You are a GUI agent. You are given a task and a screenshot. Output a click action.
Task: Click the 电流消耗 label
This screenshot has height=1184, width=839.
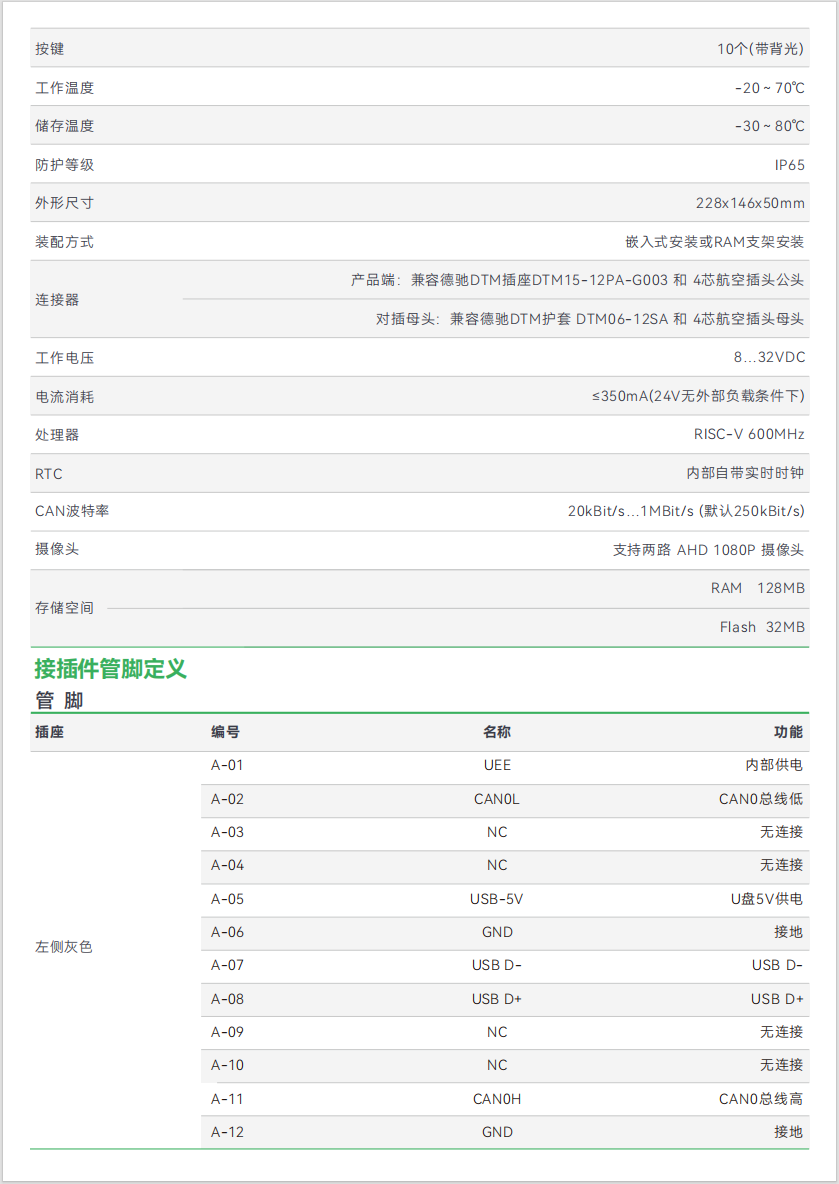pos(64,396)
